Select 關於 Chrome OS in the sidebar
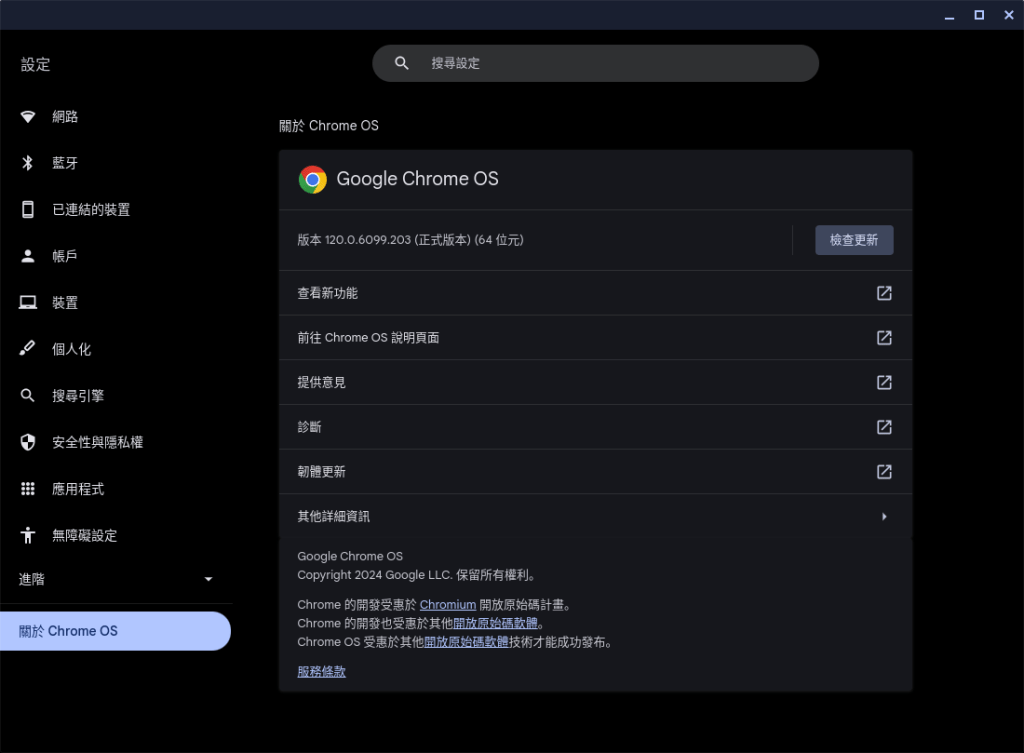This screenshot has height=753, width=1024. [115, 631]
